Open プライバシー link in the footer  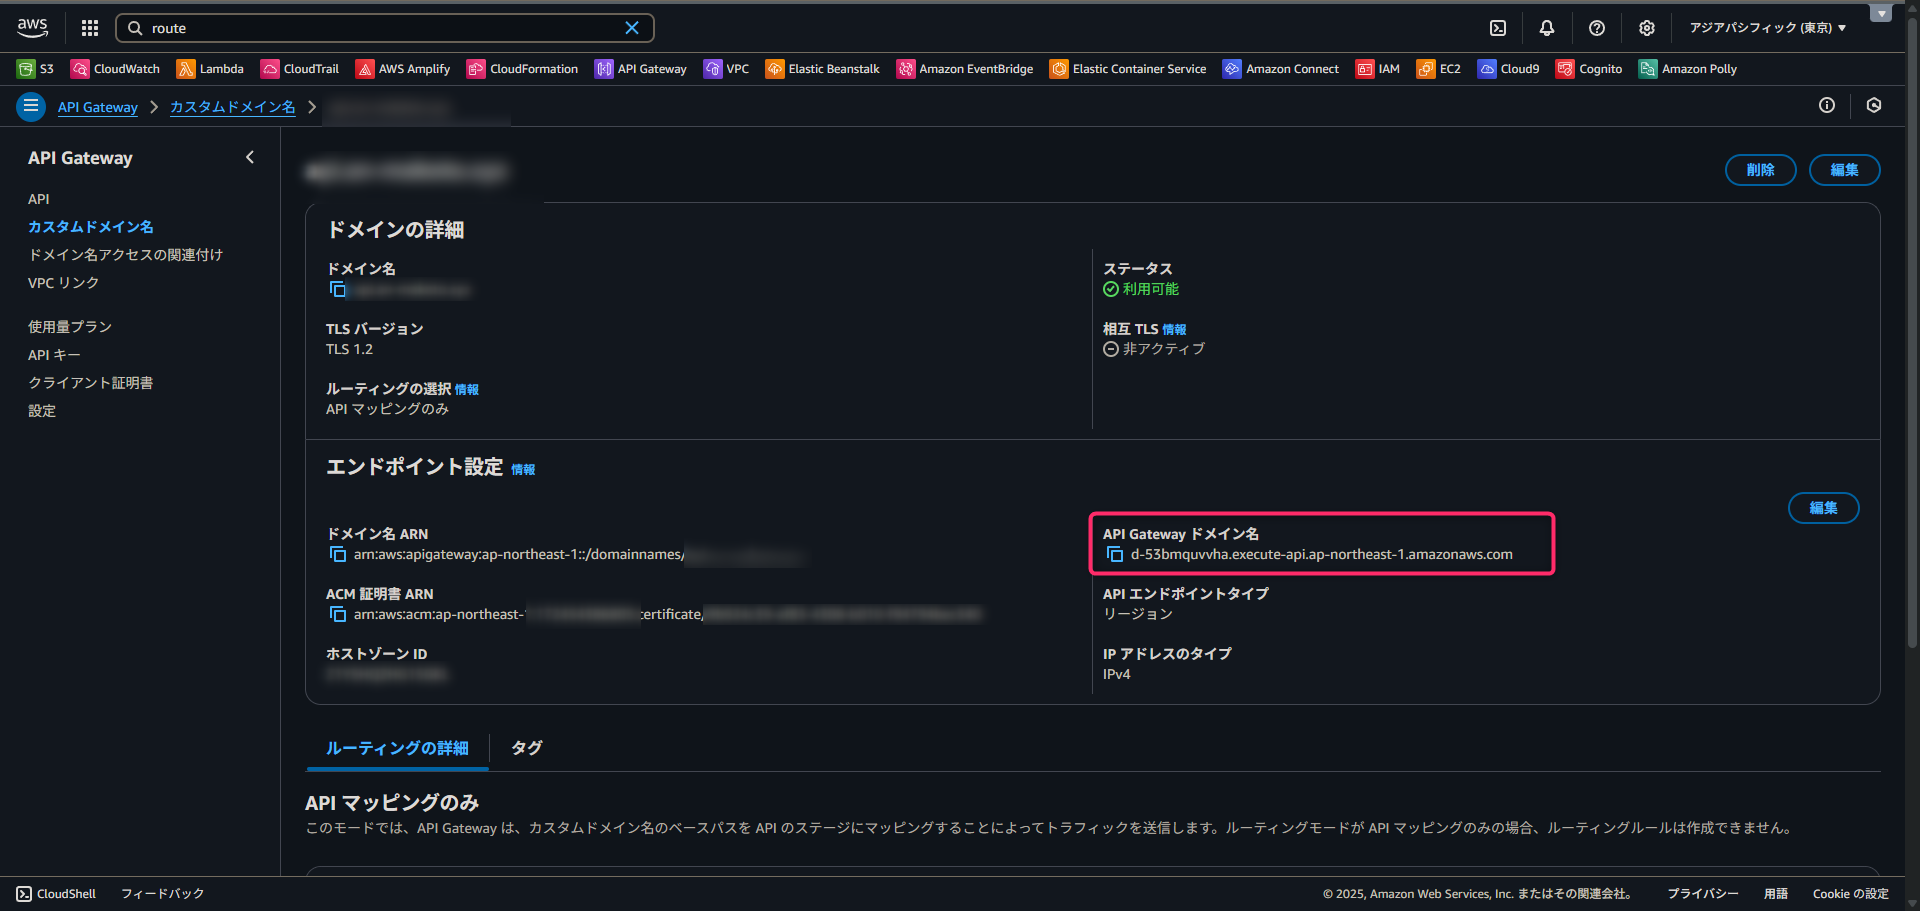click(1703, 894)
